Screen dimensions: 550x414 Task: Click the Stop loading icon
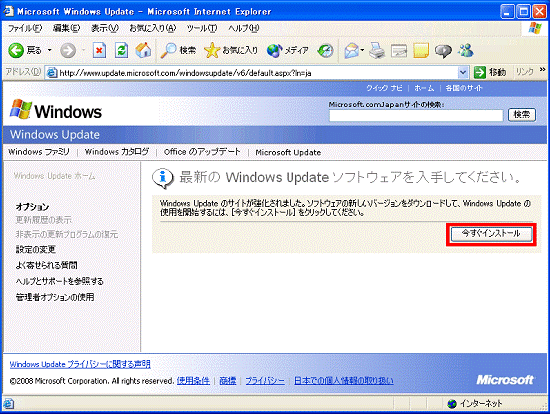click(99, 51)
